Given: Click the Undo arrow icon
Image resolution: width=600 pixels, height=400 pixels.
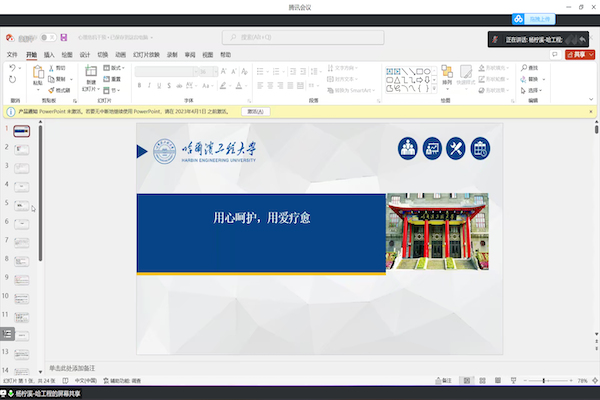Looking at the screenshot, I should coord(12,68).
